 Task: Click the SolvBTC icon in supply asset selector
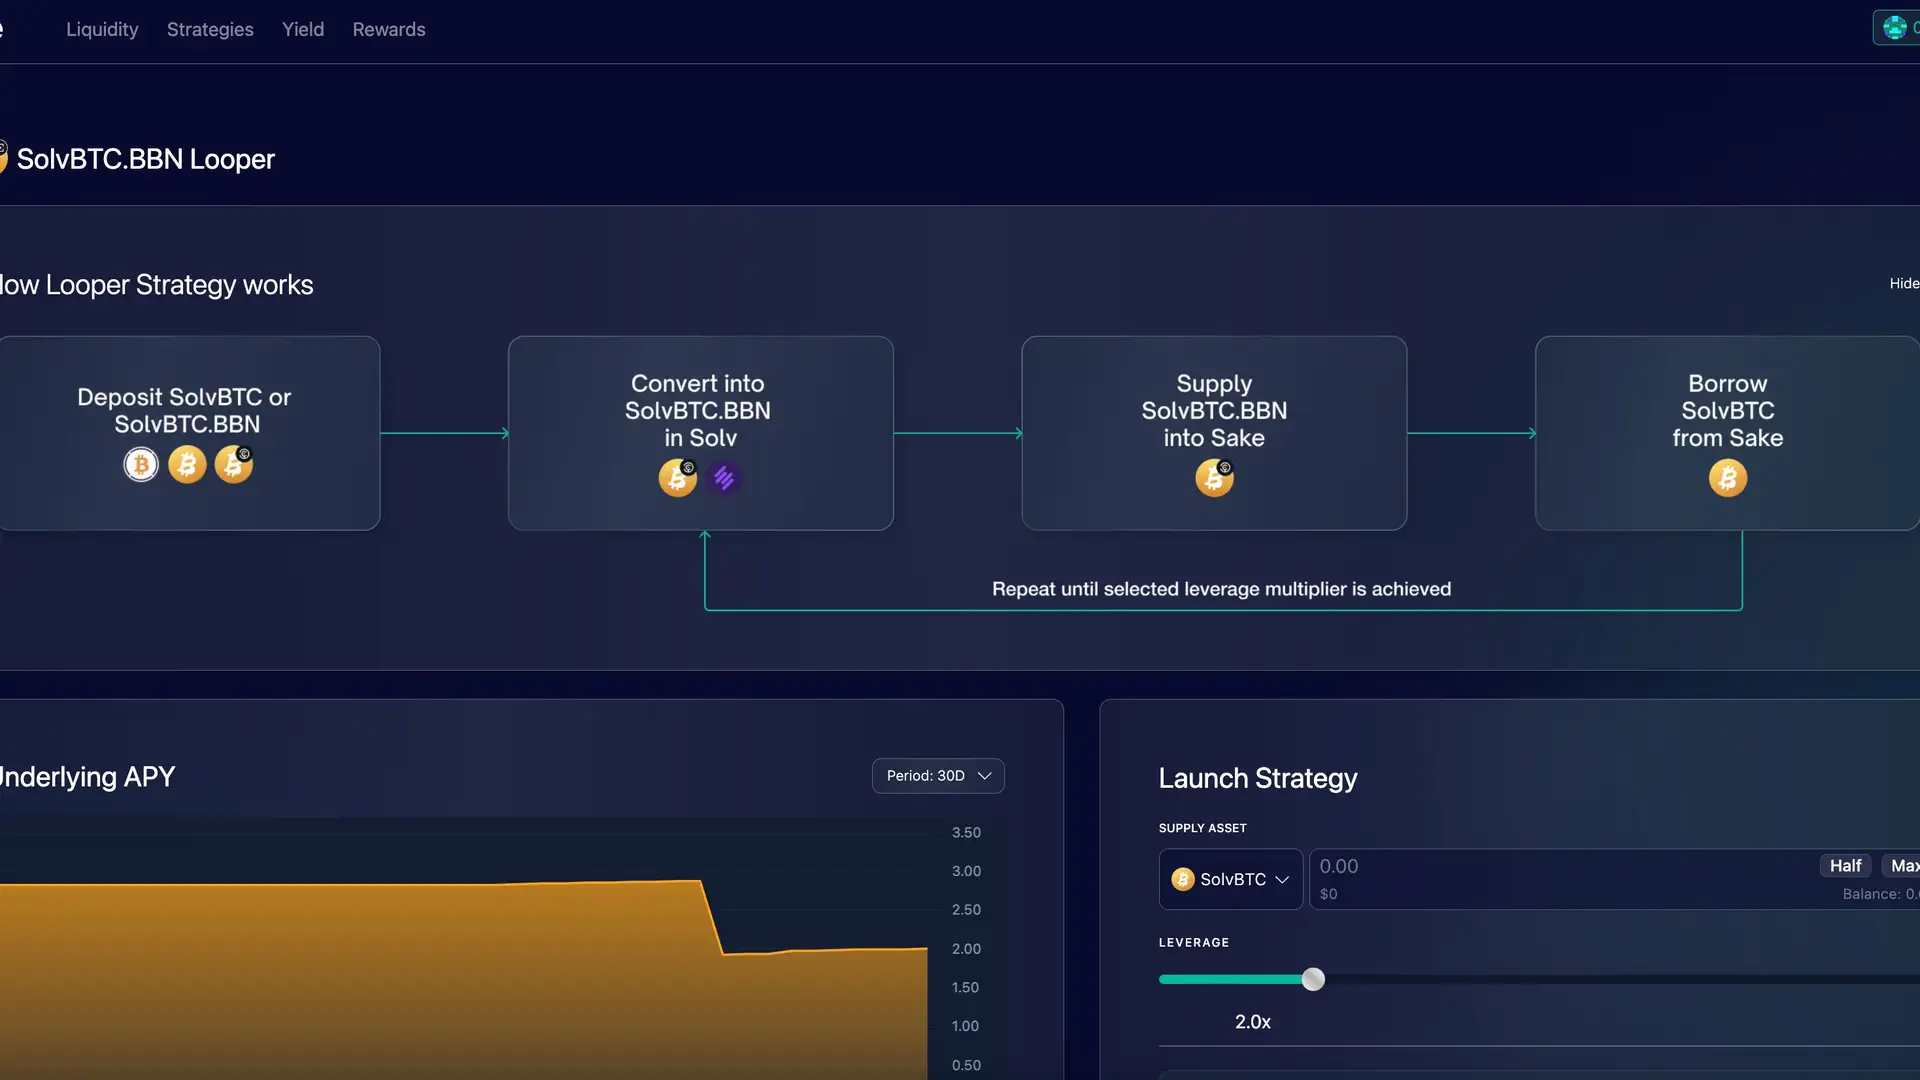coord(1183,879)
